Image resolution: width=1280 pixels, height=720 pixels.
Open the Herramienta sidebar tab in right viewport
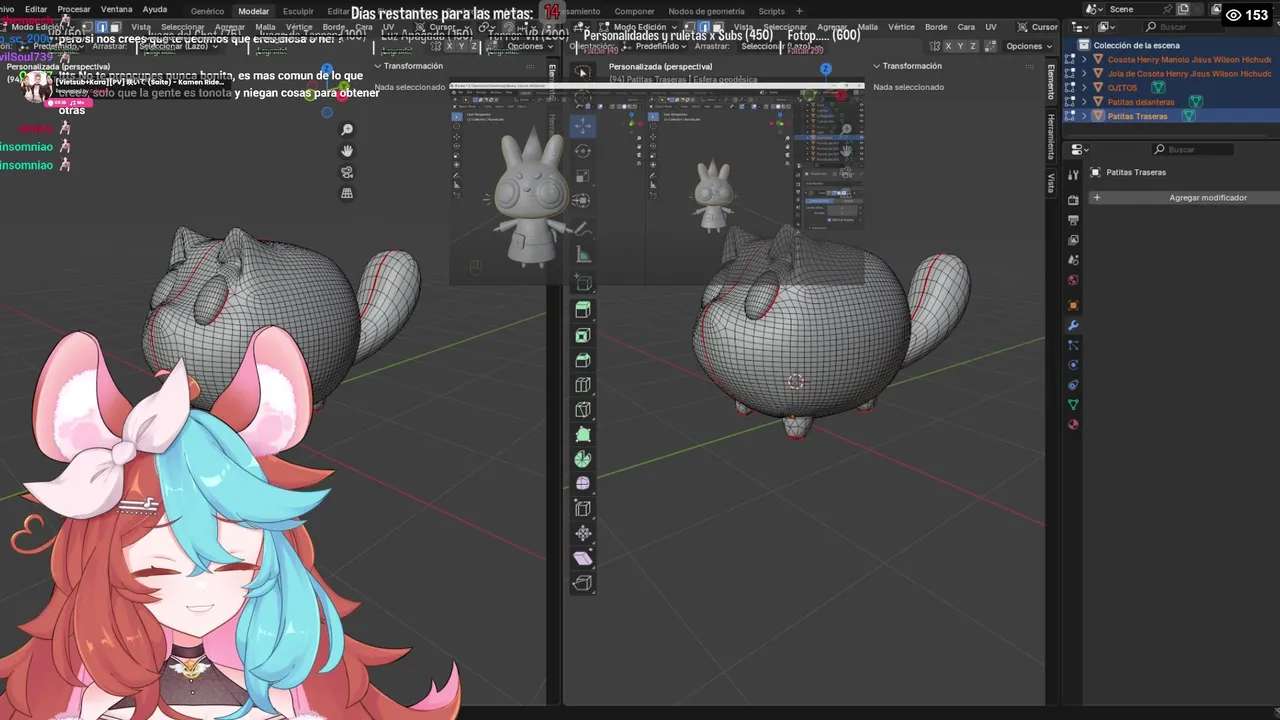coord(1051,137)
